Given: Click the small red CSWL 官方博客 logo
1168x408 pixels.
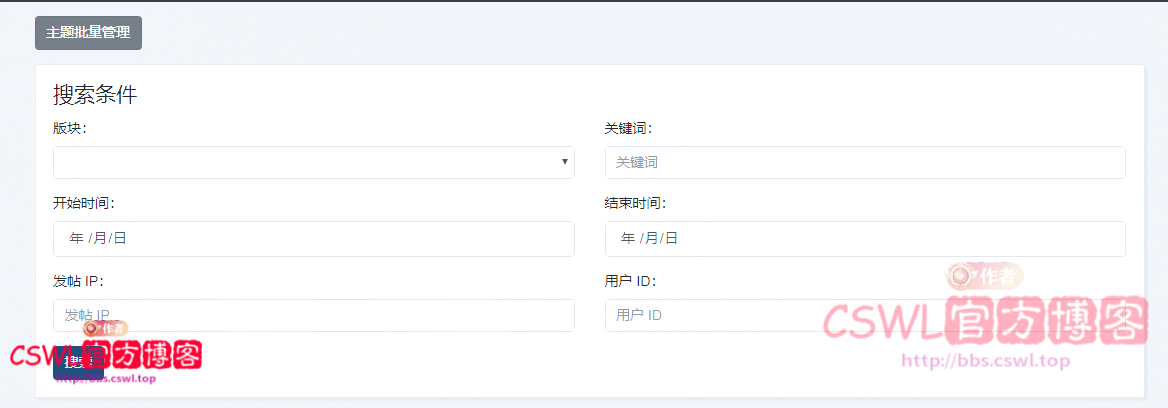Looking at the screenshot, I should coord(105,355).
